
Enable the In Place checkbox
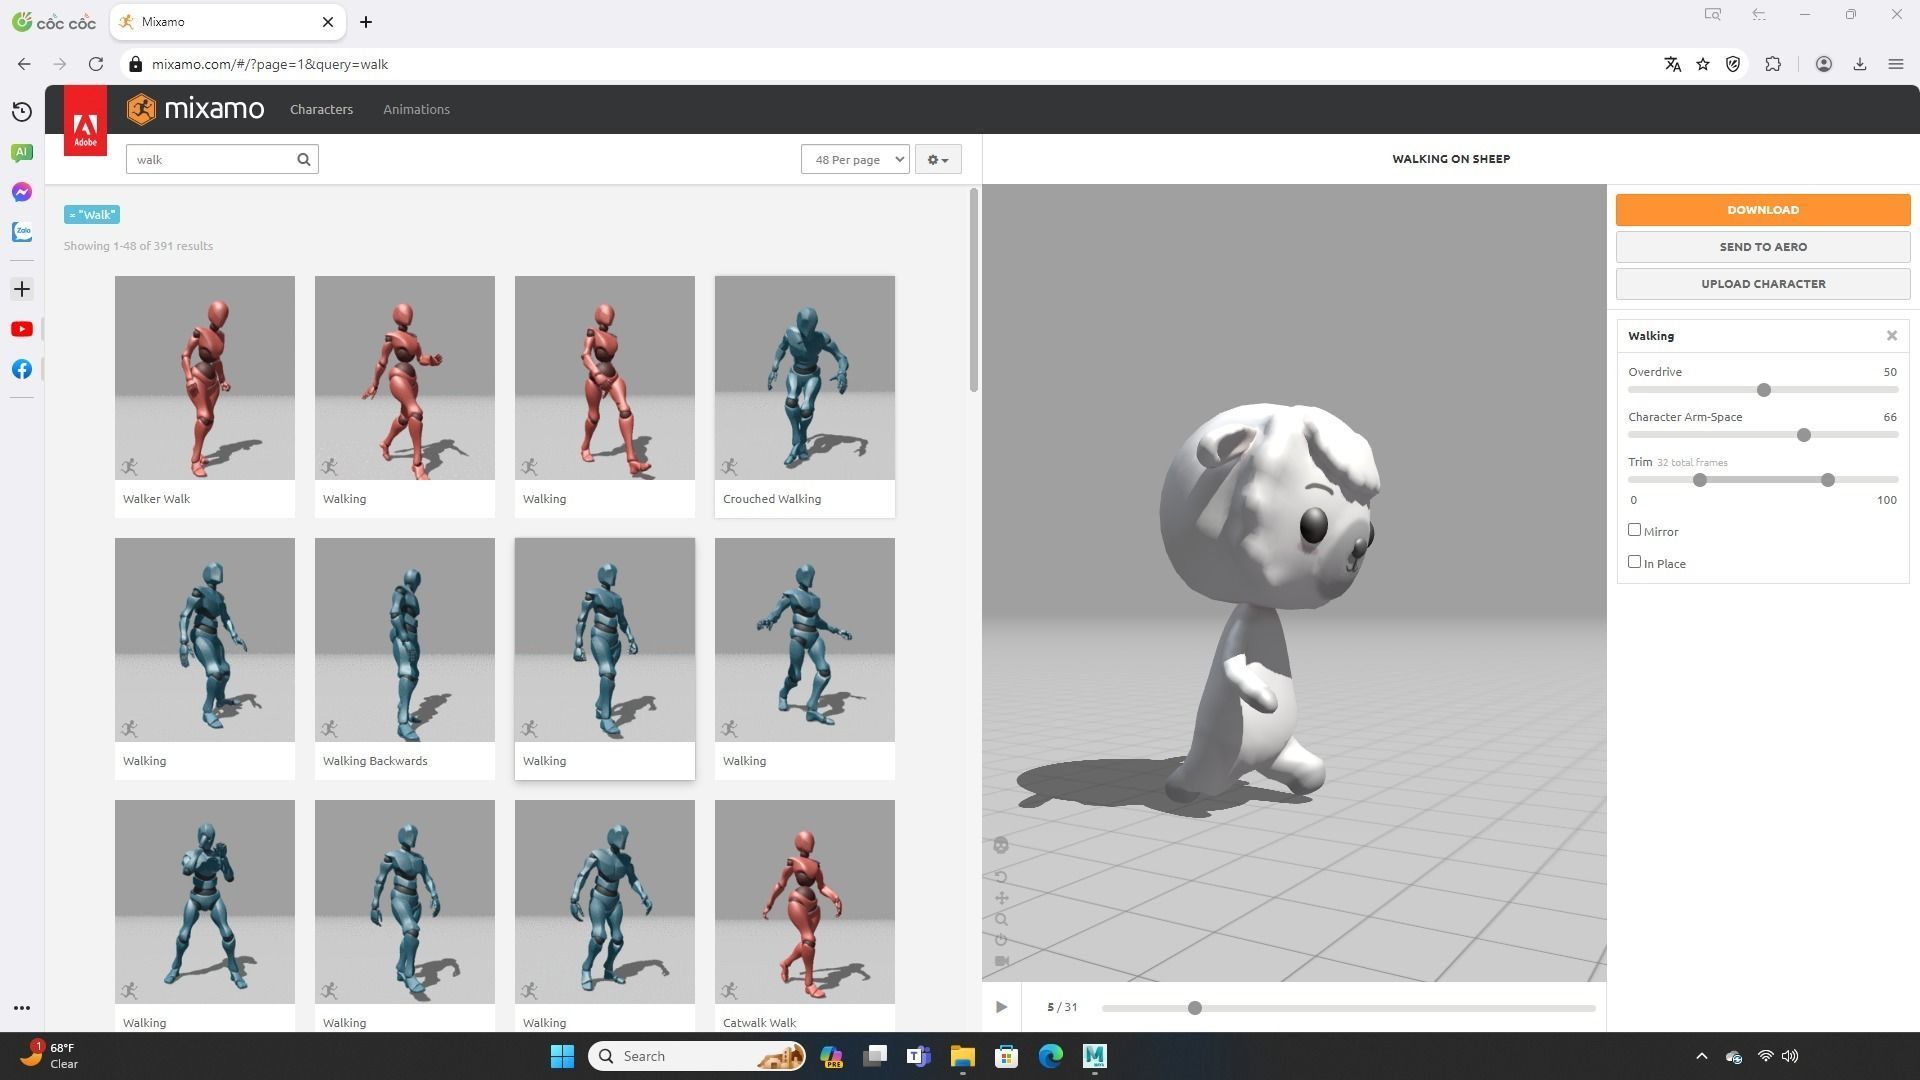pyautogui.click(x=1634, y=562)
